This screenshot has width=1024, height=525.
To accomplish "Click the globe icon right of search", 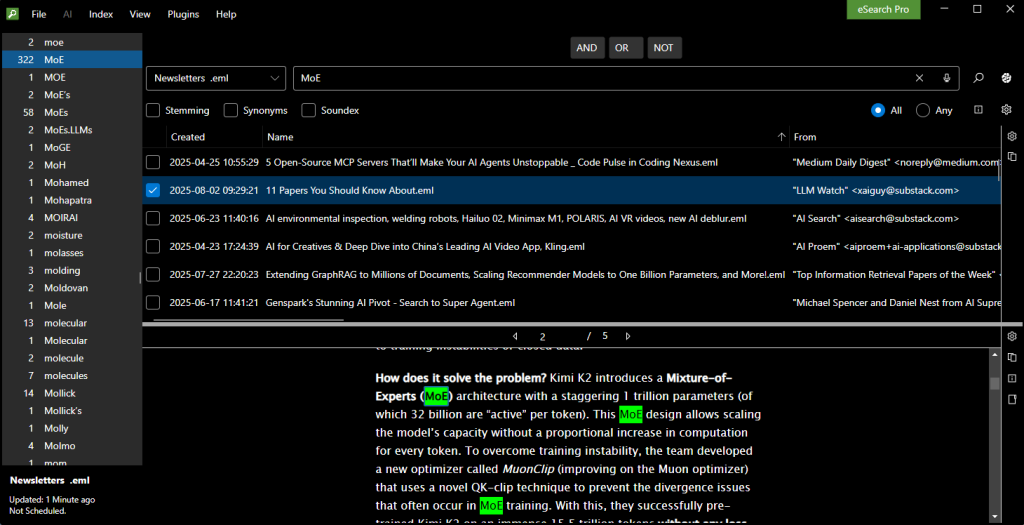I will [x=1007, y=78].
